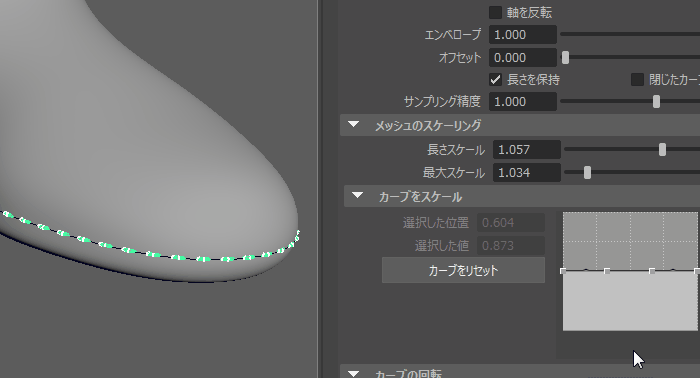Viewport: 700px width, 378px height.
Task: Uncheck the 長さを保持 checkbox
Action: [495, 80]
